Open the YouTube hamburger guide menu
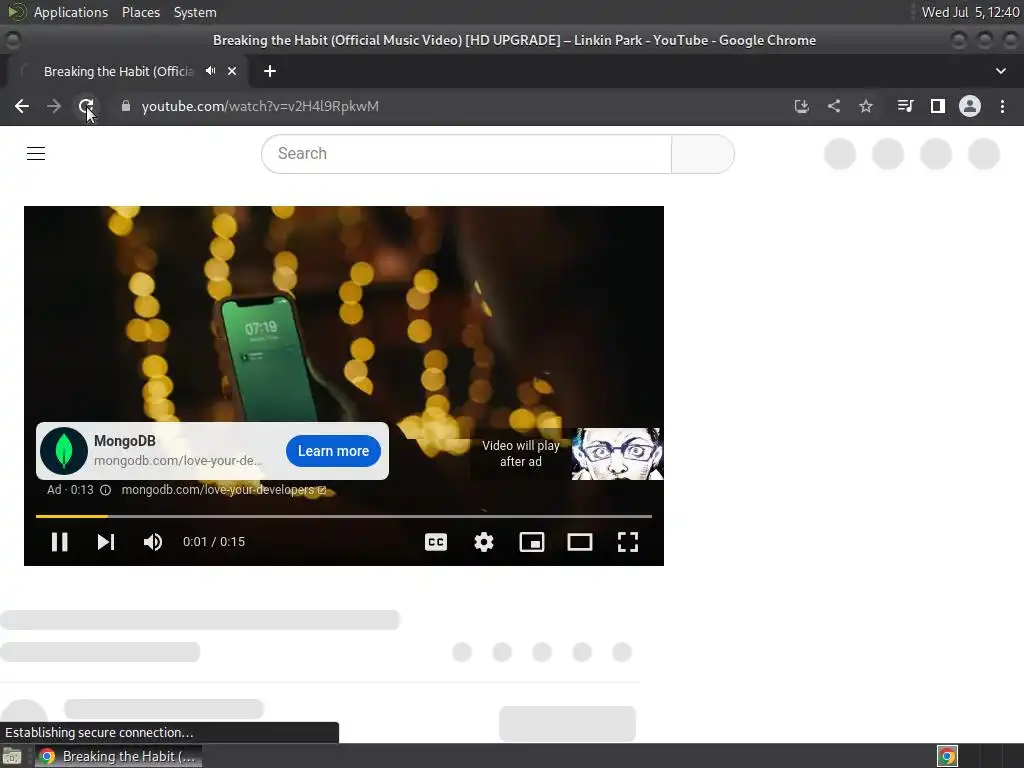Viewport: 1024px width, 768px height. coord(36,153)
